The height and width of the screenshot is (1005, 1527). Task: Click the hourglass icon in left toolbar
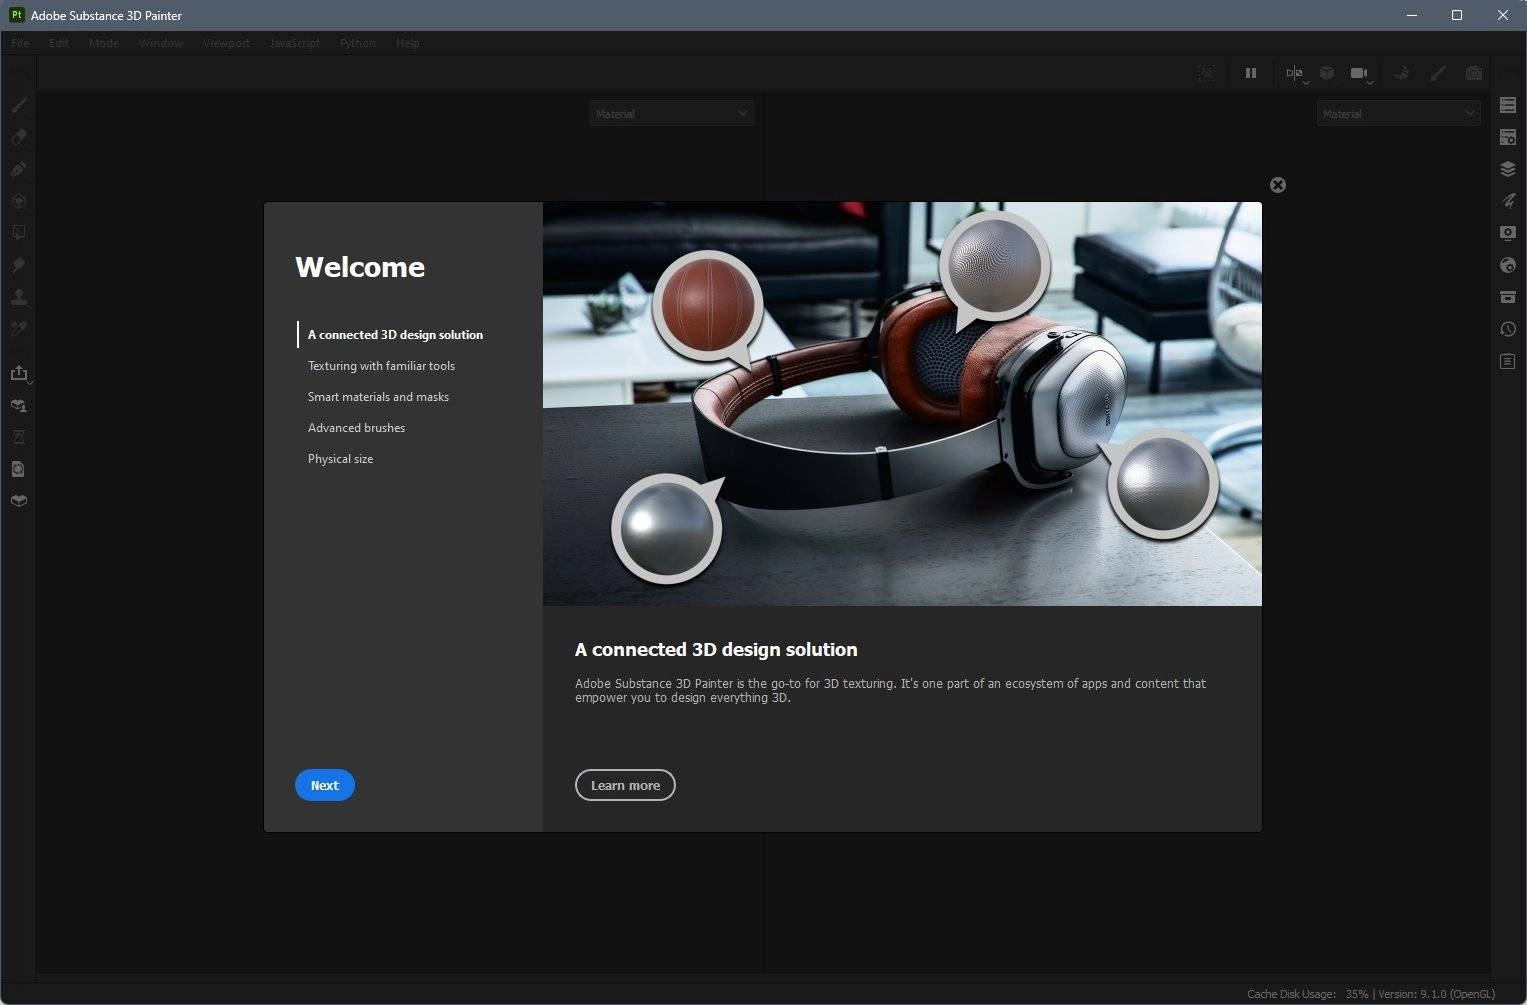coord(18,437)
